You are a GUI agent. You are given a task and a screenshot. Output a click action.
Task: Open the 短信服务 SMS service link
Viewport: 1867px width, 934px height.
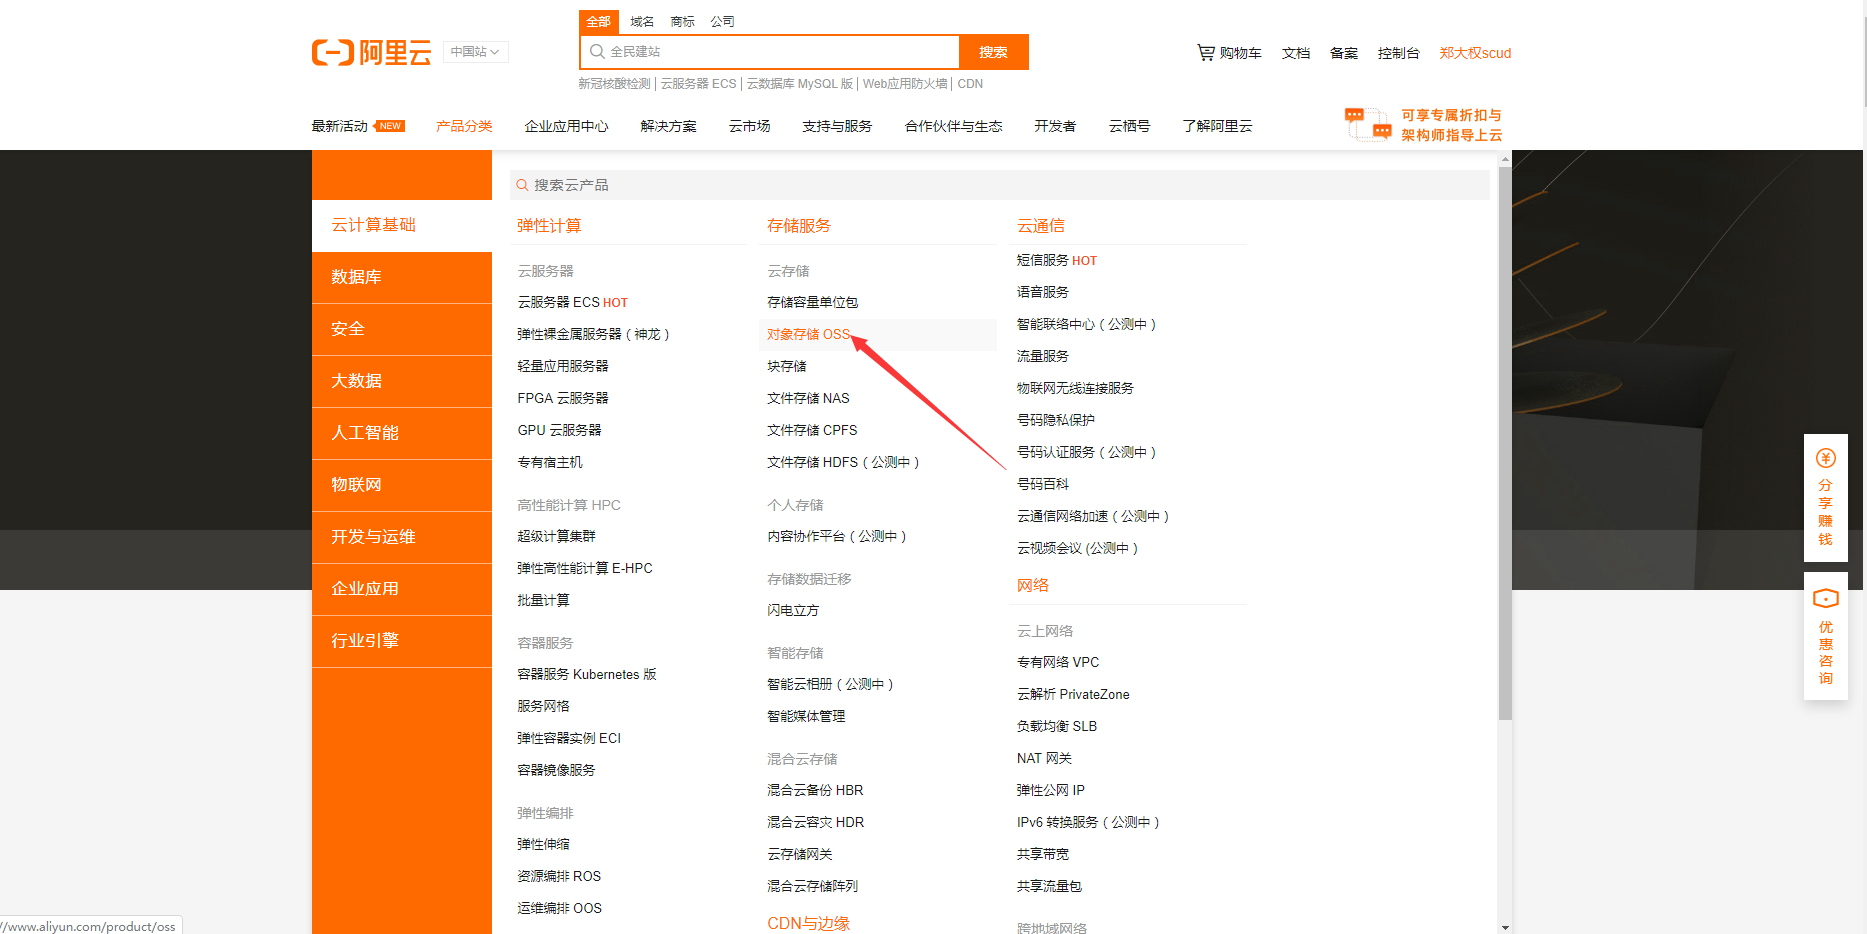click(1043, 260)
